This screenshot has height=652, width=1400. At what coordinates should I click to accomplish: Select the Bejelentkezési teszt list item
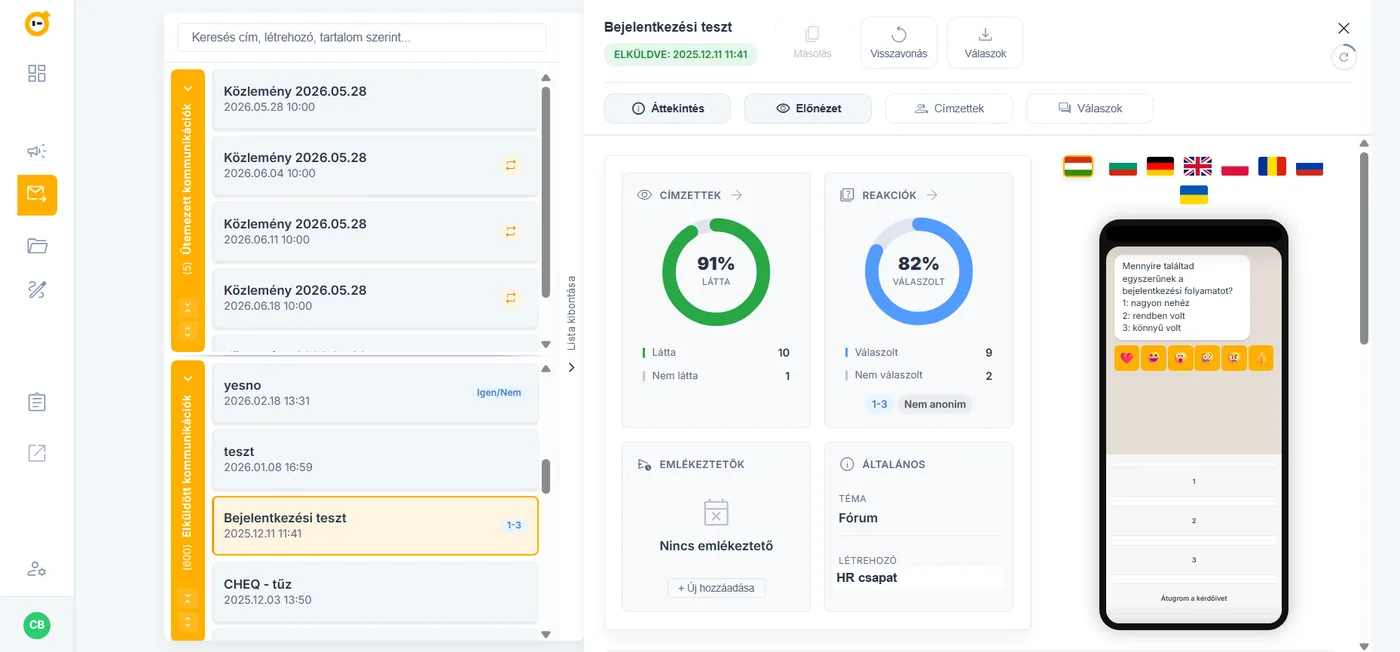[375, 526]
